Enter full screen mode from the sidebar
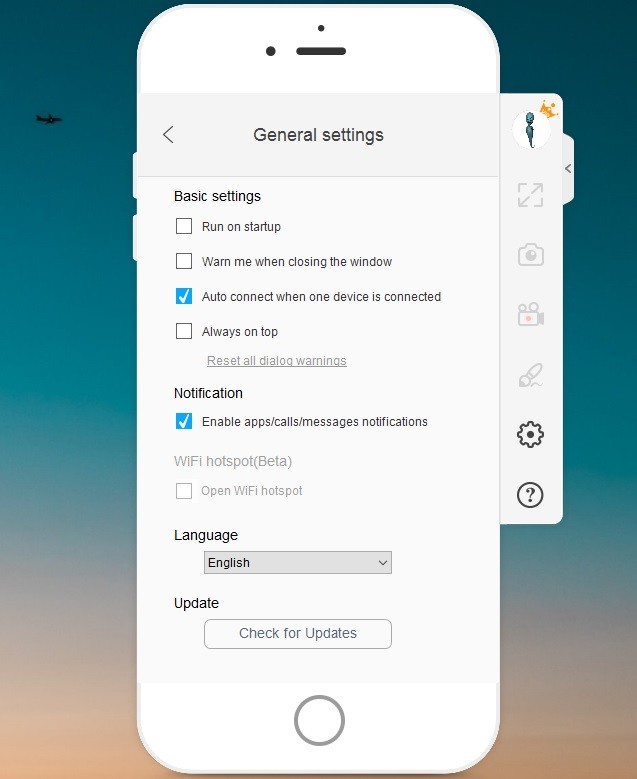This screenshot has width=637, height=779. click(530, 195)
